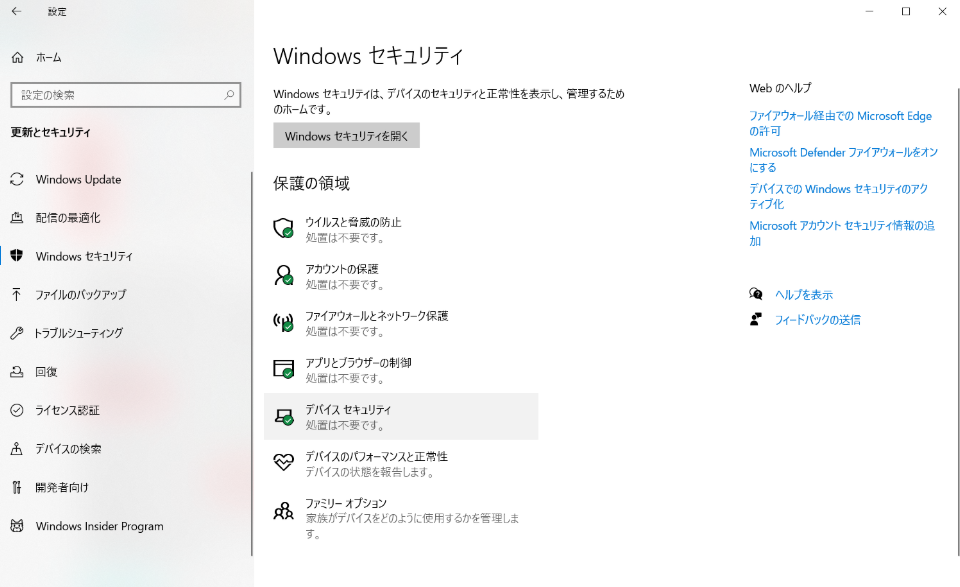Click the sidebar vertical scrollbar
This screenshot has width=960, height=587.
pyautogui.click(x=252, y=364)
